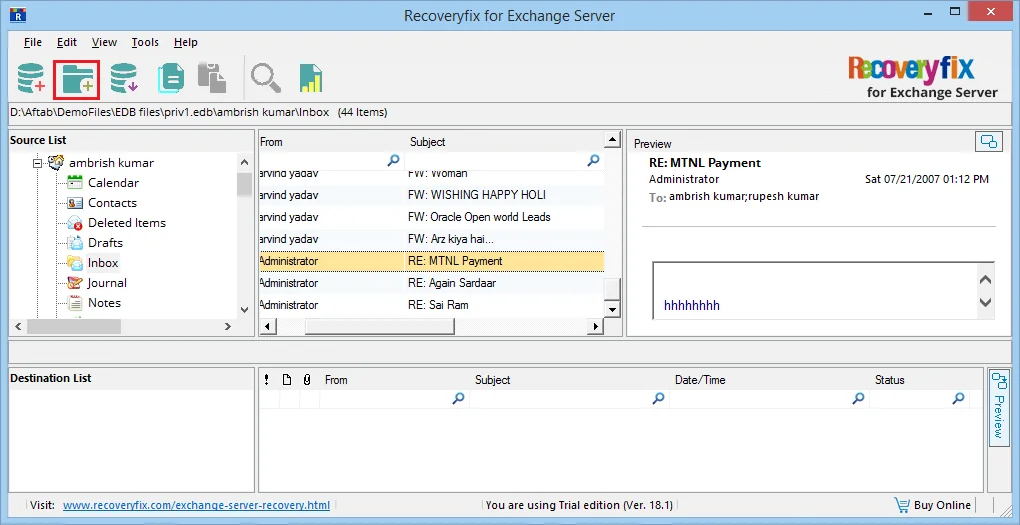Open the View menu
This screenshot has height=525, width=1020.
tap(104, 42)
